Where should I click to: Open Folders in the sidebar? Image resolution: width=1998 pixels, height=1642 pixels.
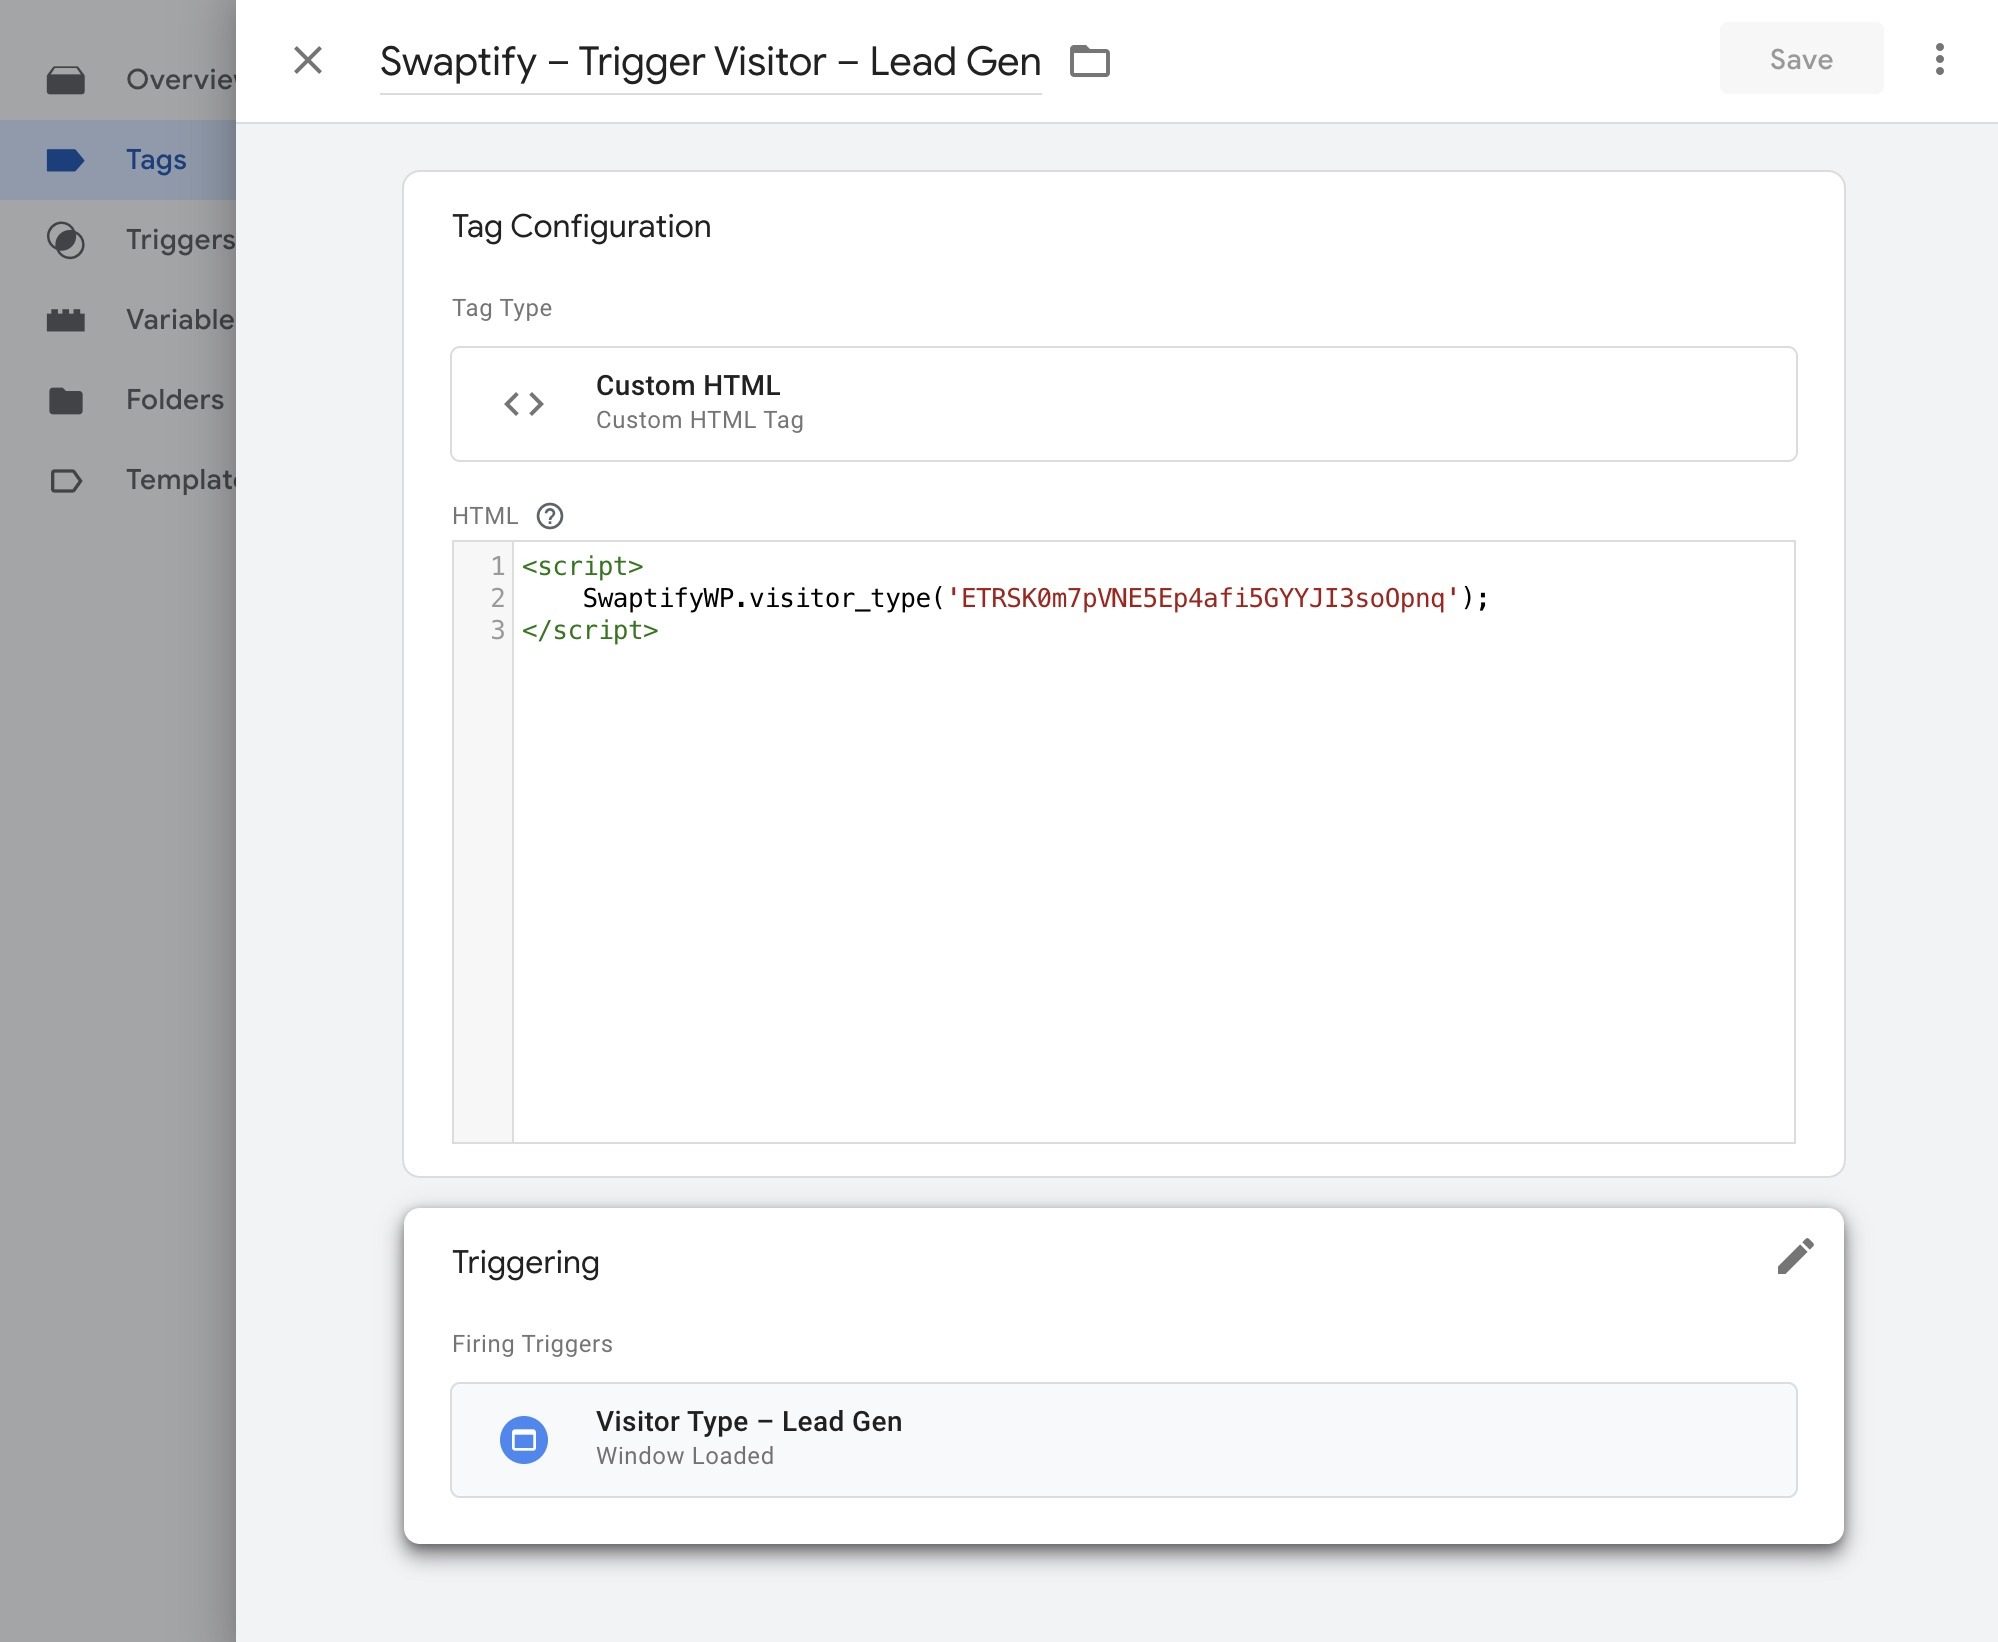tap(174, 400)
